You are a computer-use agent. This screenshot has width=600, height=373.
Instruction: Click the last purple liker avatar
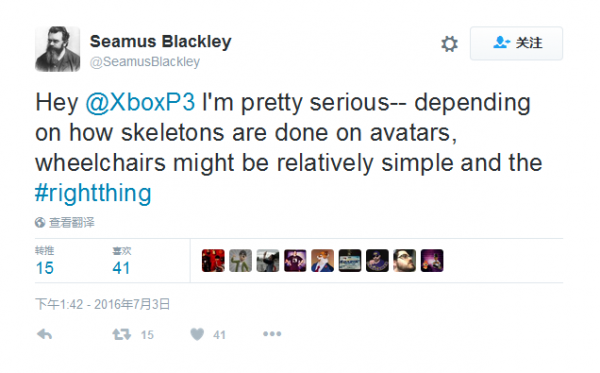432,261
